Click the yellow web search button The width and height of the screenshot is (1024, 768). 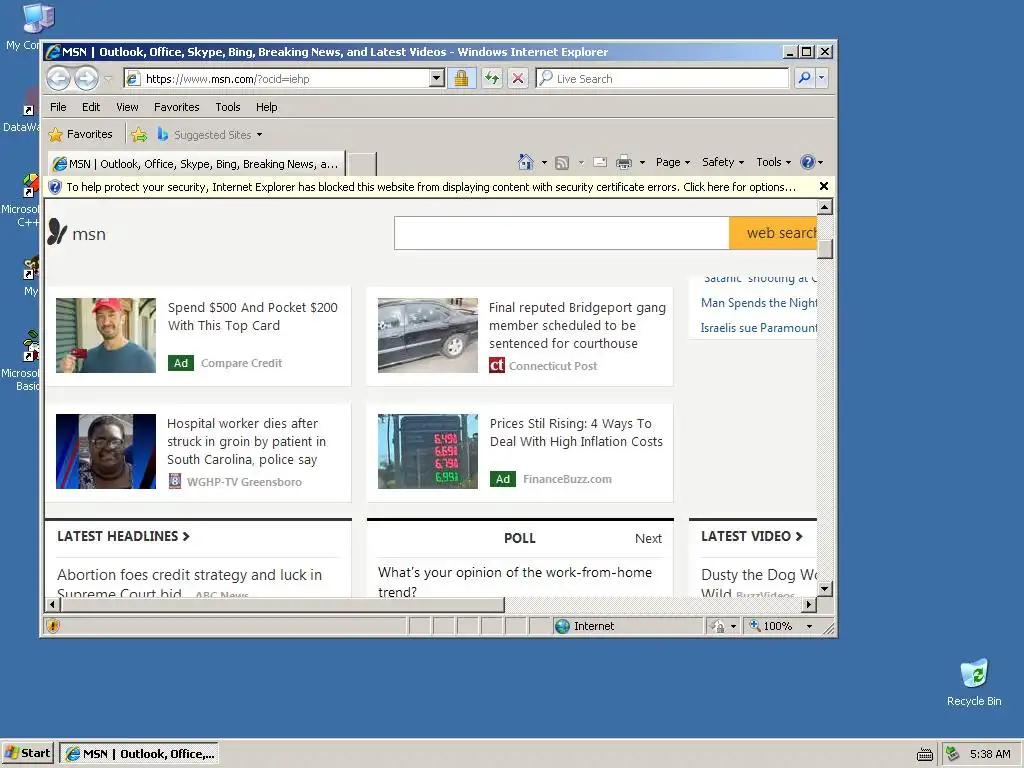point(773,233)
